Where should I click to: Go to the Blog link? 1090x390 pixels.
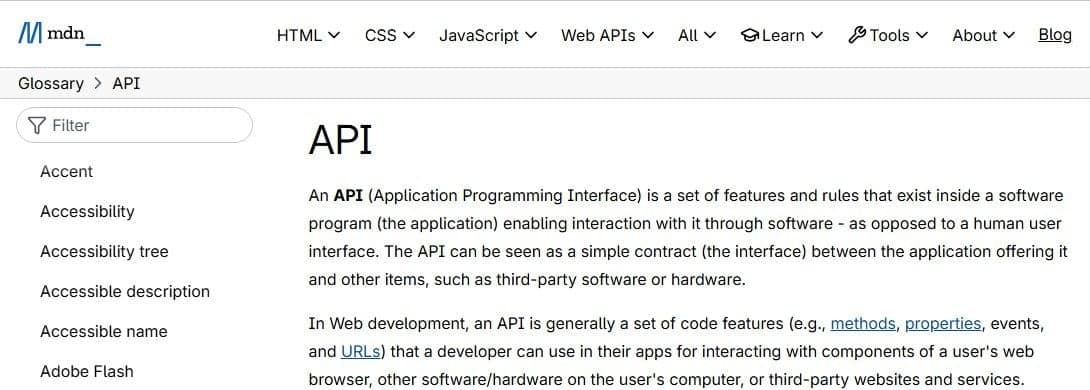pos(1055,35)
